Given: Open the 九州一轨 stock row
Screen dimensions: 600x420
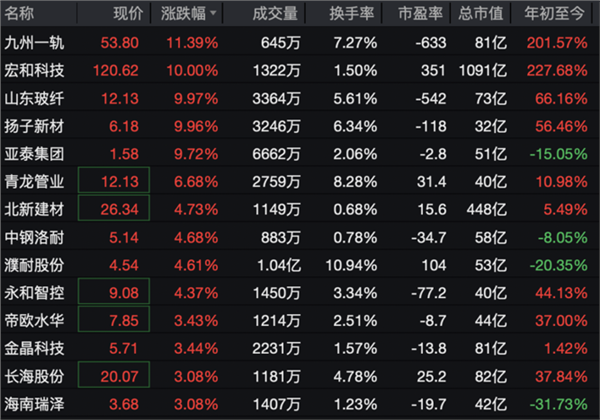Looking at the screenshot, I should [34, 44].
